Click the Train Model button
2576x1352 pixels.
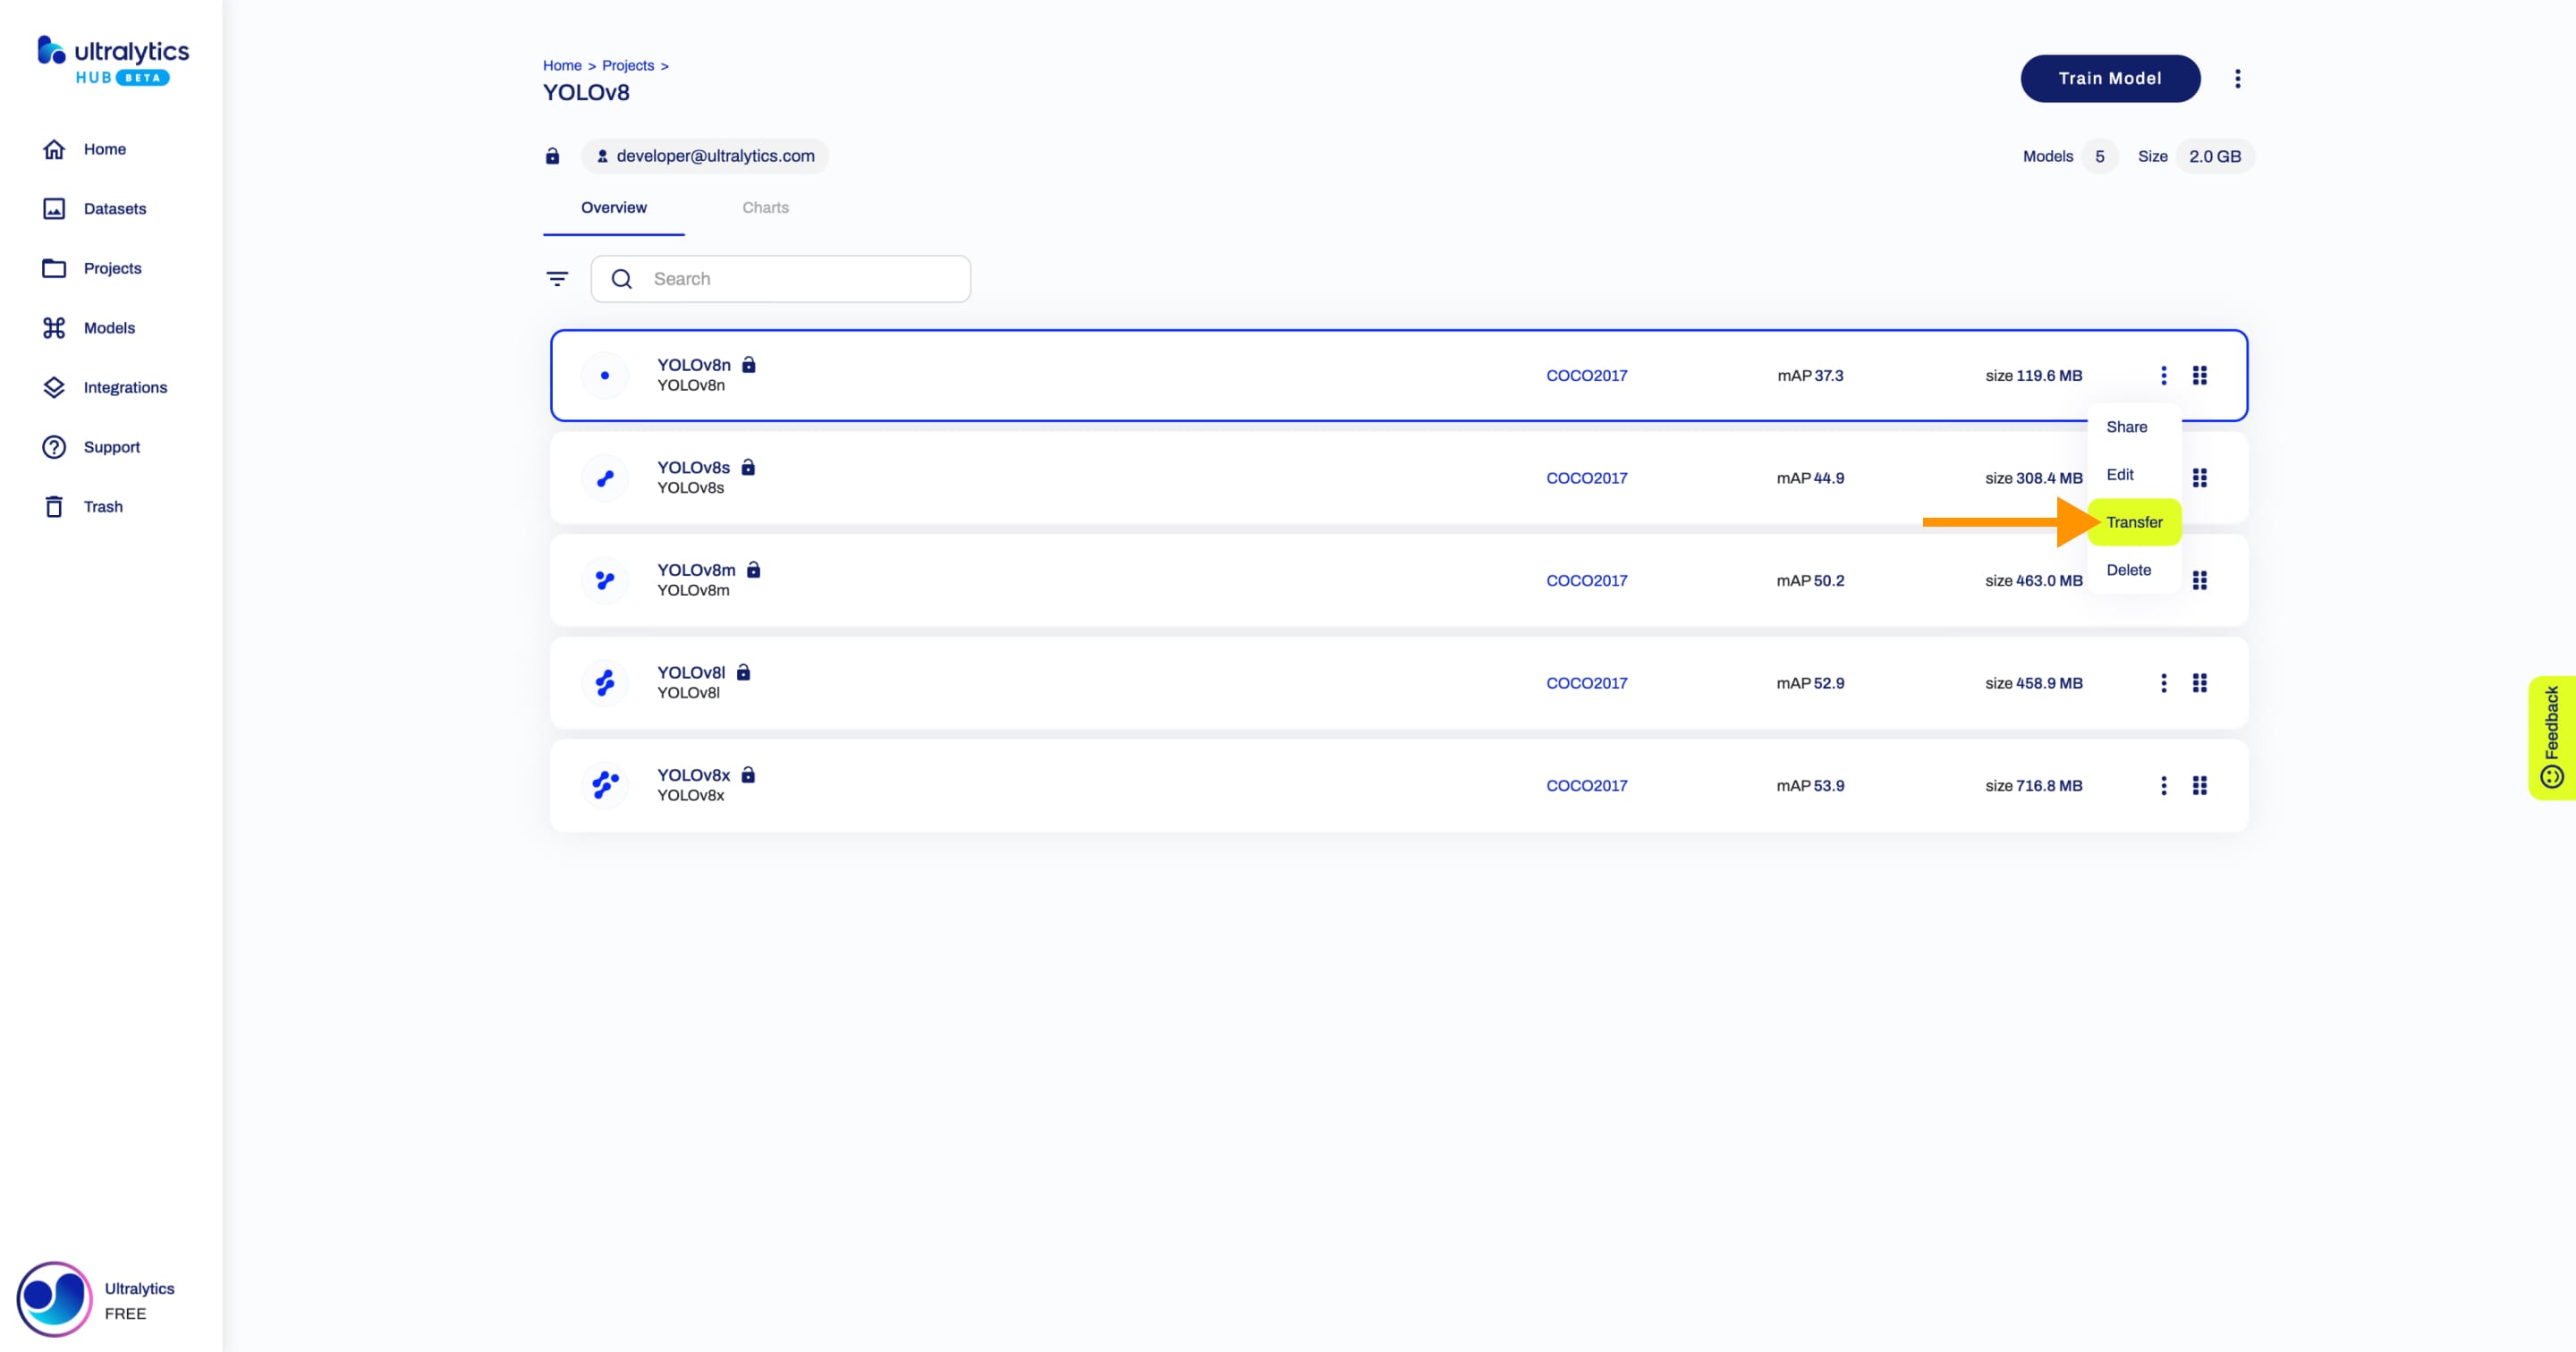tap(2109, 79)
